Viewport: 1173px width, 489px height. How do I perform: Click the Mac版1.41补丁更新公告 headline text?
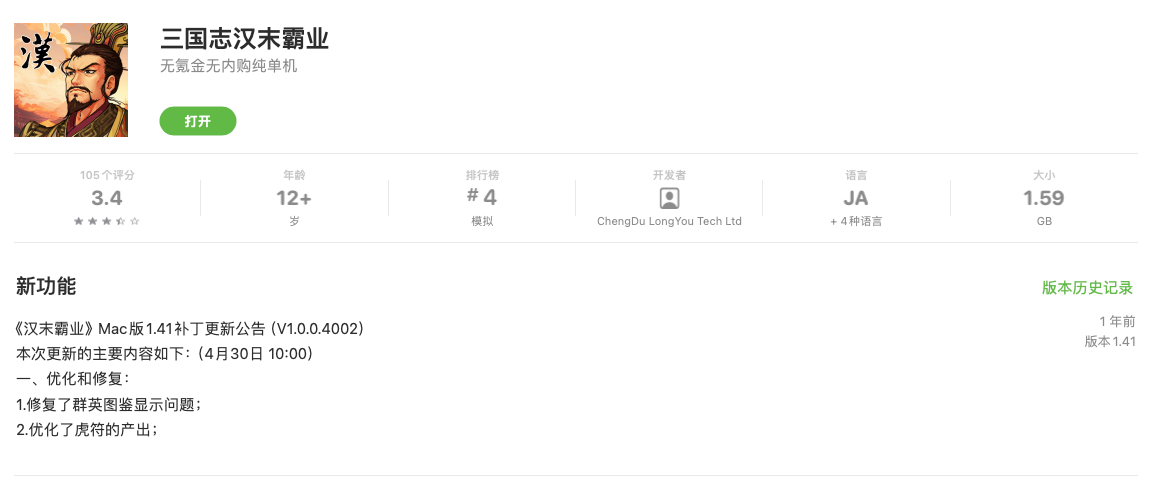tap(190, 329)
